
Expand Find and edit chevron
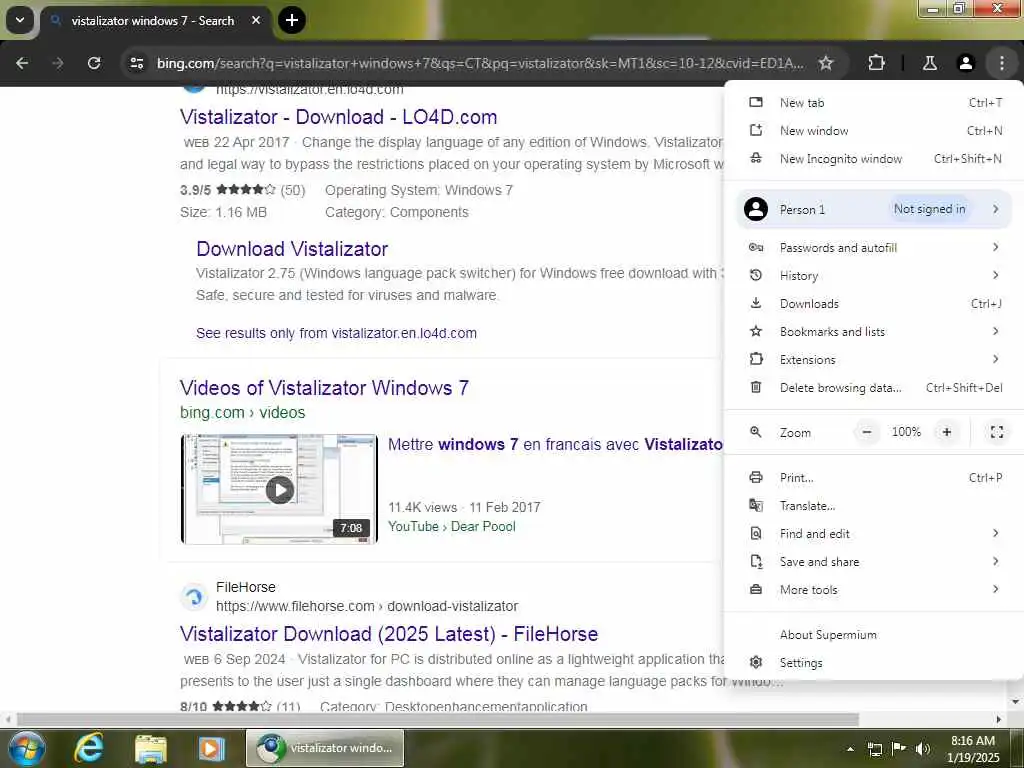(995, 534)
